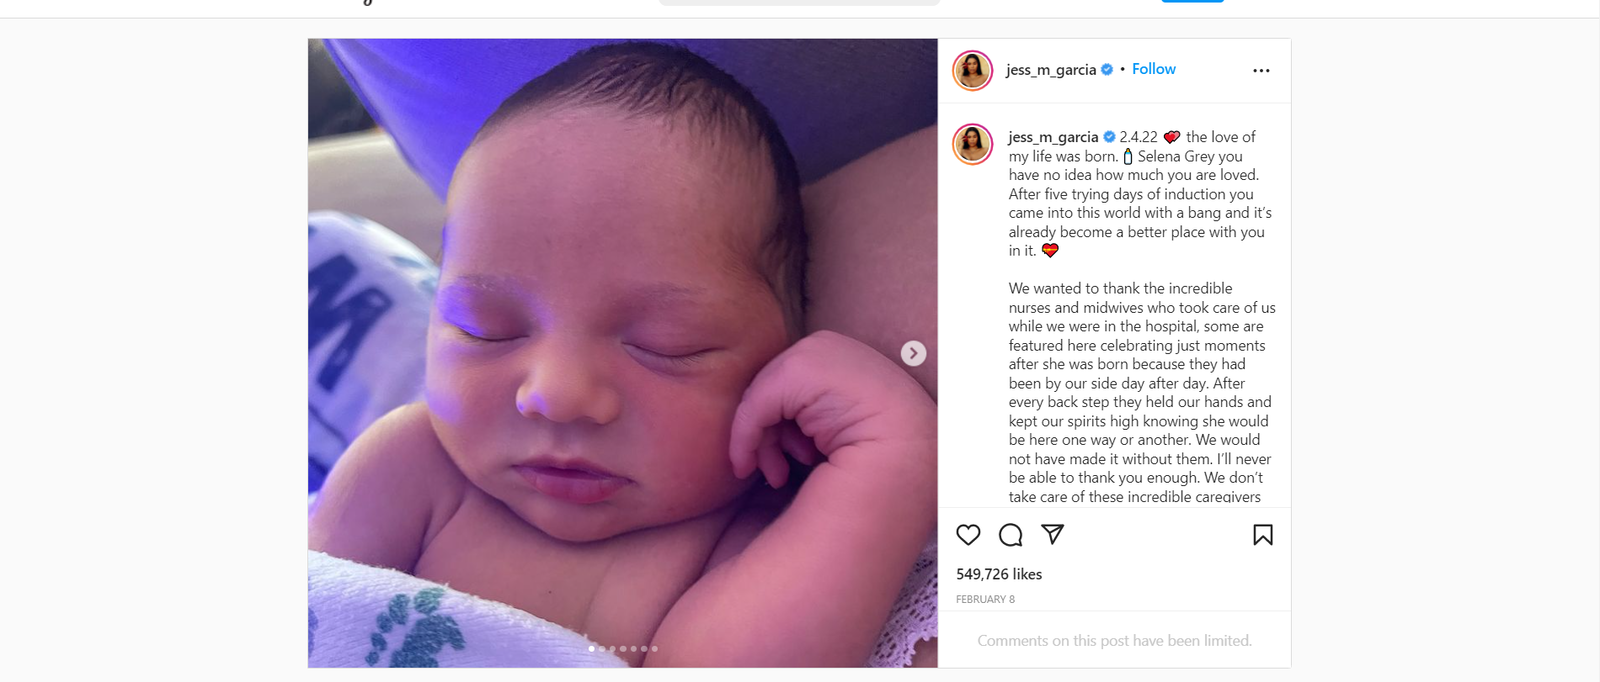Open comments via the speech bubble icon
The width and height of the screenshot is (1600, 682).
click(x=1011, y=535)
